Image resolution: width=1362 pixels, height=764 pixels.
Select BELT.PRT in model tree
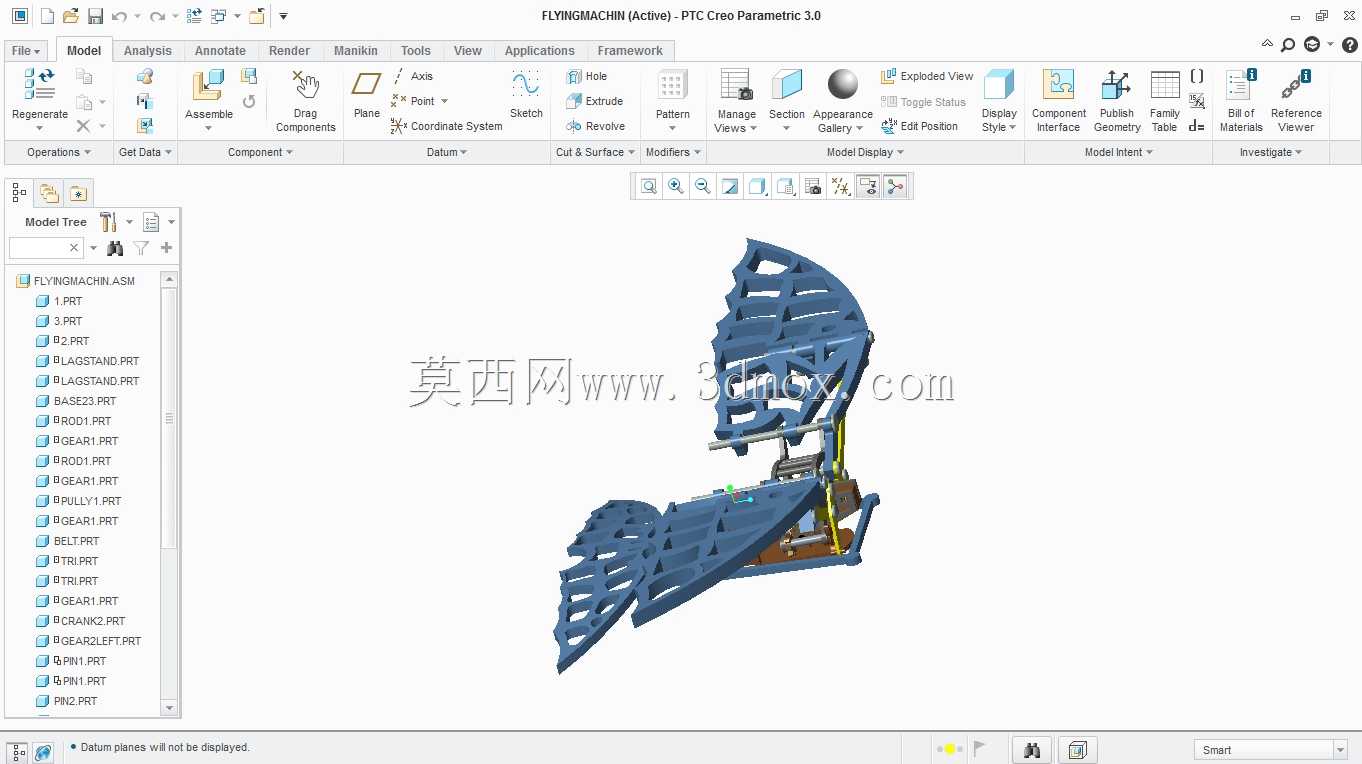(76, 541)
